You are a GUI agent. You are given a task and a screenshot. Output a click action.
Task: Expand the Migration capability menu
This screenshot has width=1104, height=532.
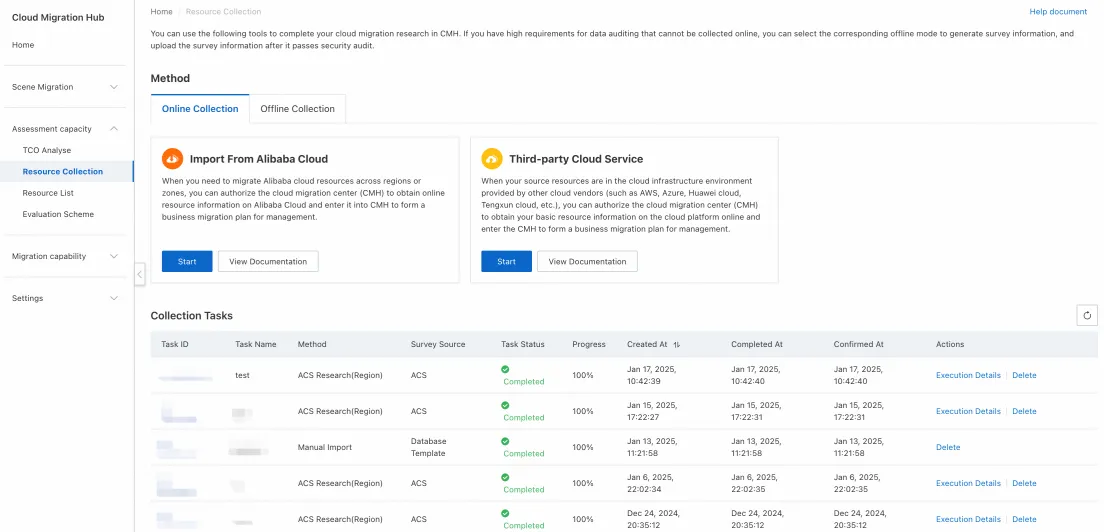(114, 256)
